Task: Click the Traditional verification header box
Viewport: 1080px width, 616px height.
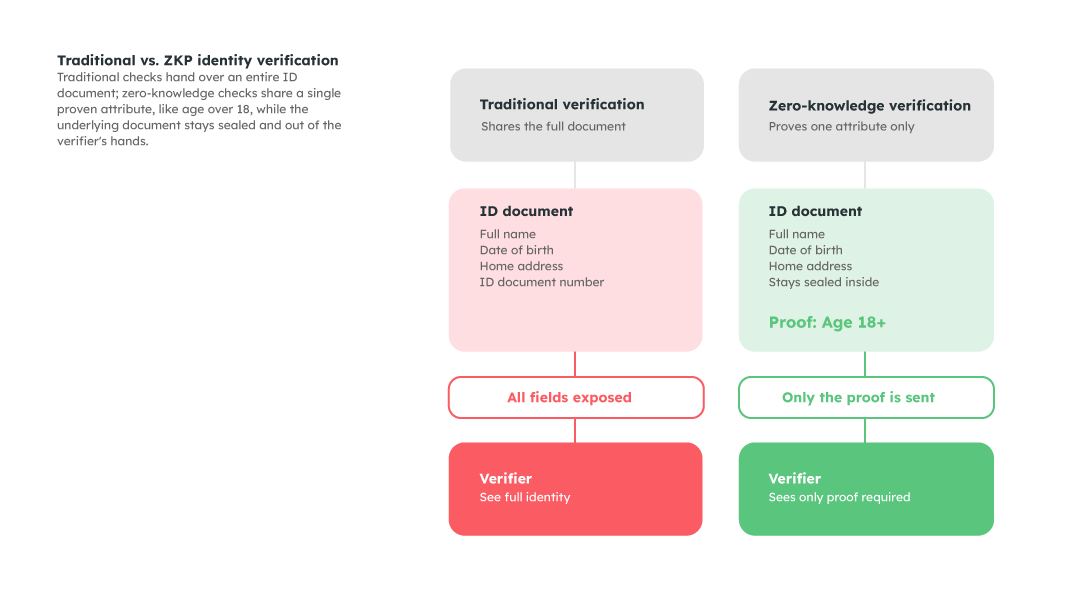Action: pyautogui.click(x=577, y=115)
